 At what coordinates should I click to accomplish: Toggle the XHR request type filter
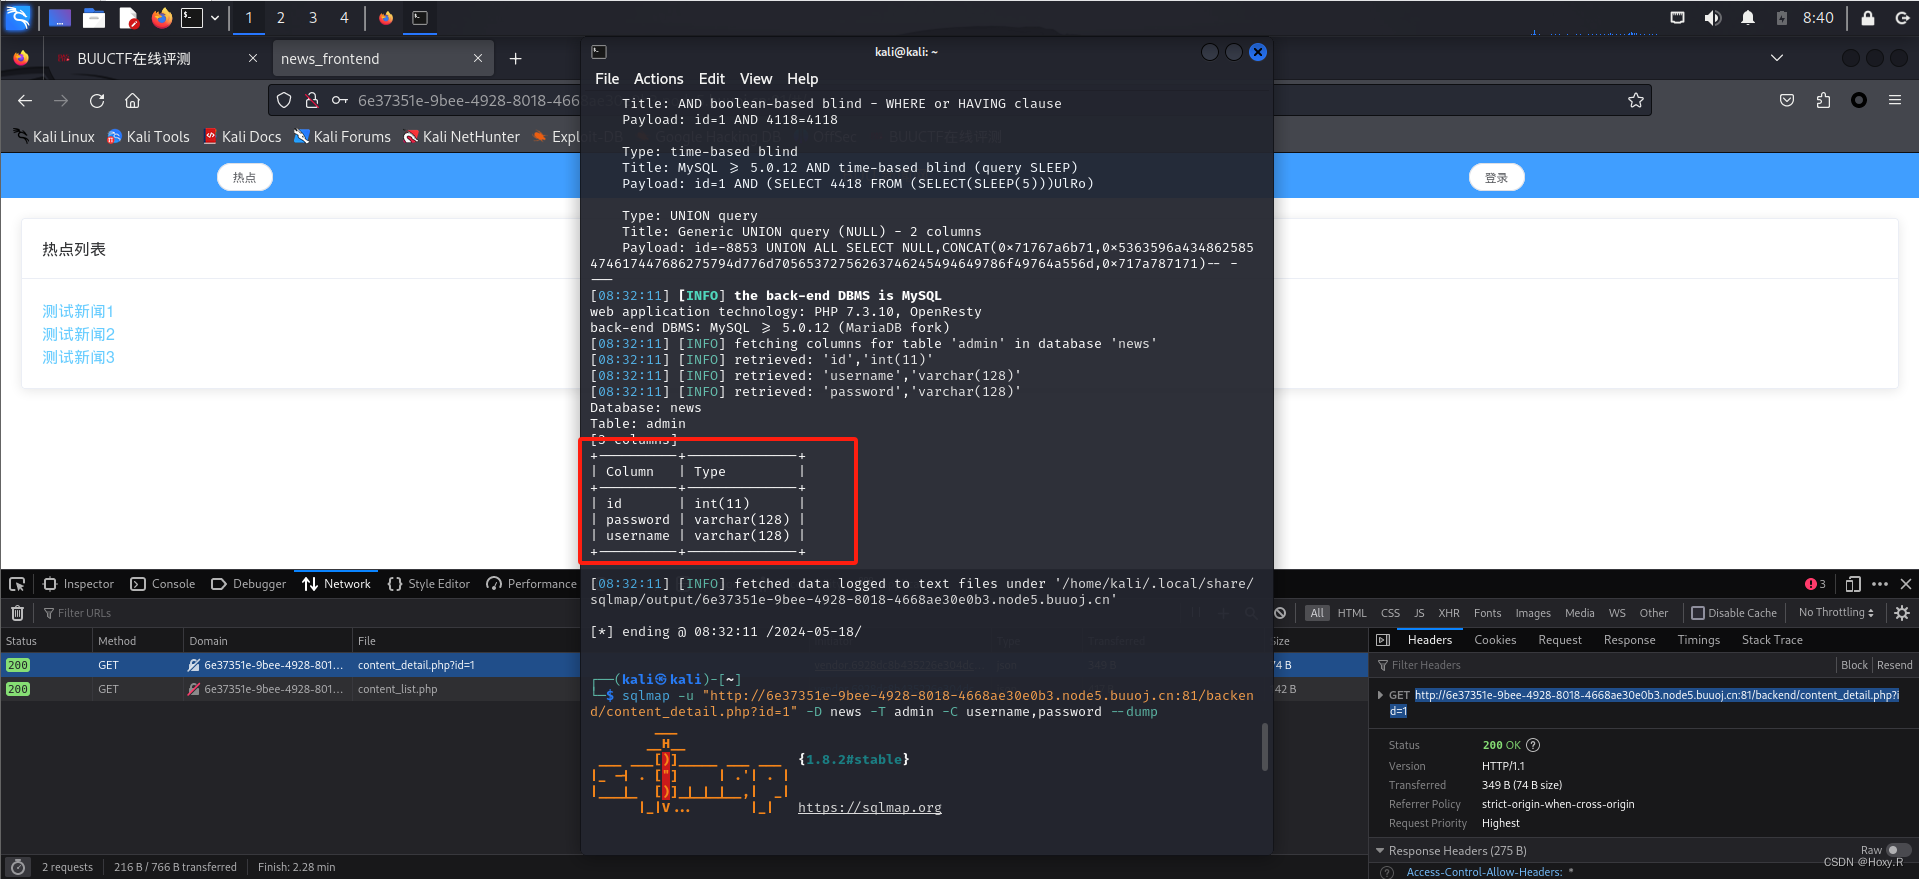[x=1449, y=613]
